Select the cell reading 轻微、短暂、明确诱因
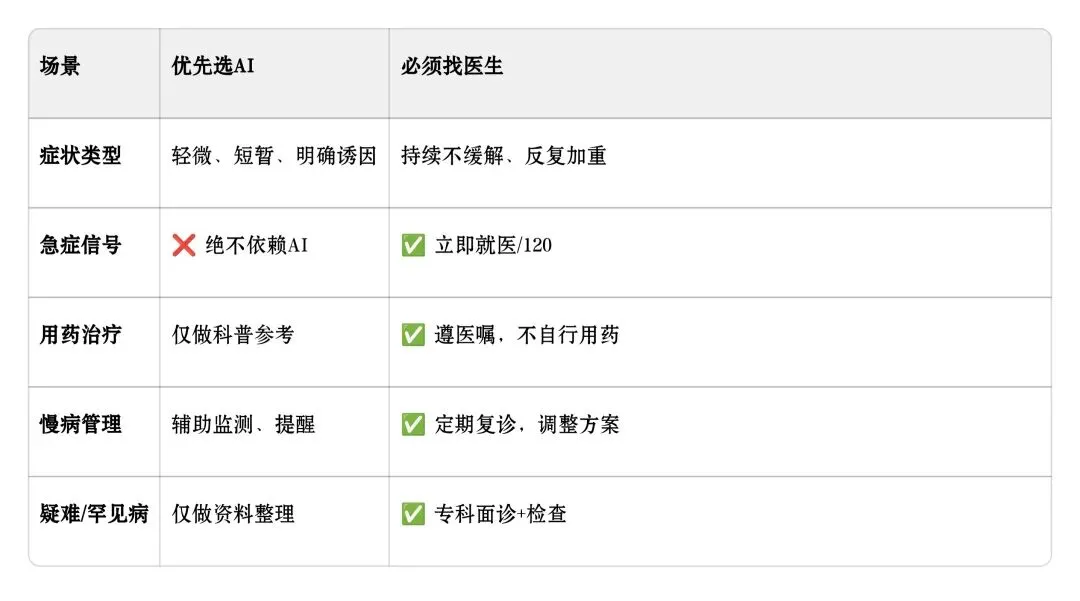Screen dimensions: 1080x601 tap(274, 156)
